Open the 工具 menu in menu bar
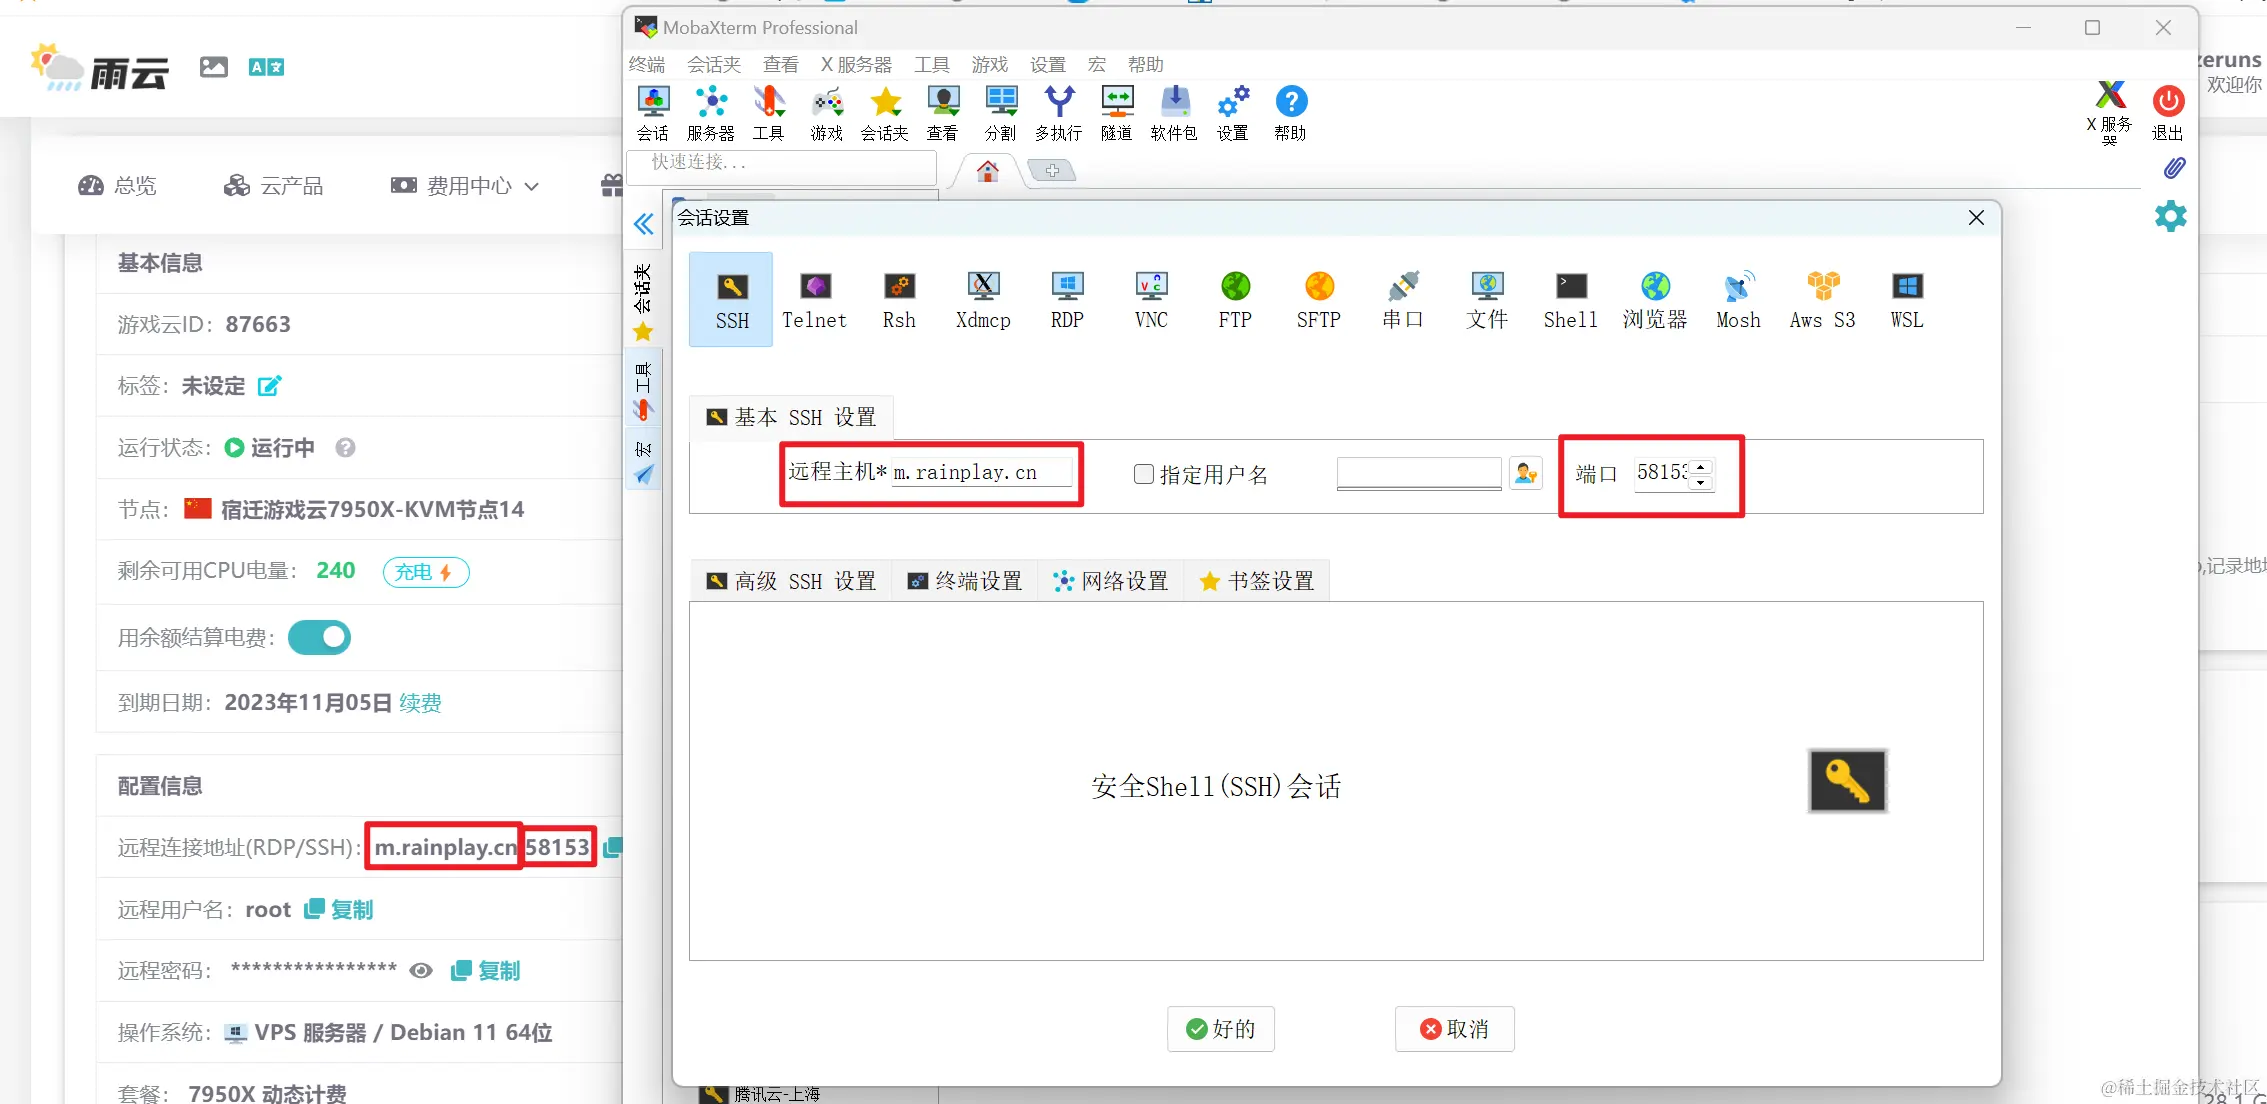The height and width of the screenshot is (1104, 2267). click(931, 65)
